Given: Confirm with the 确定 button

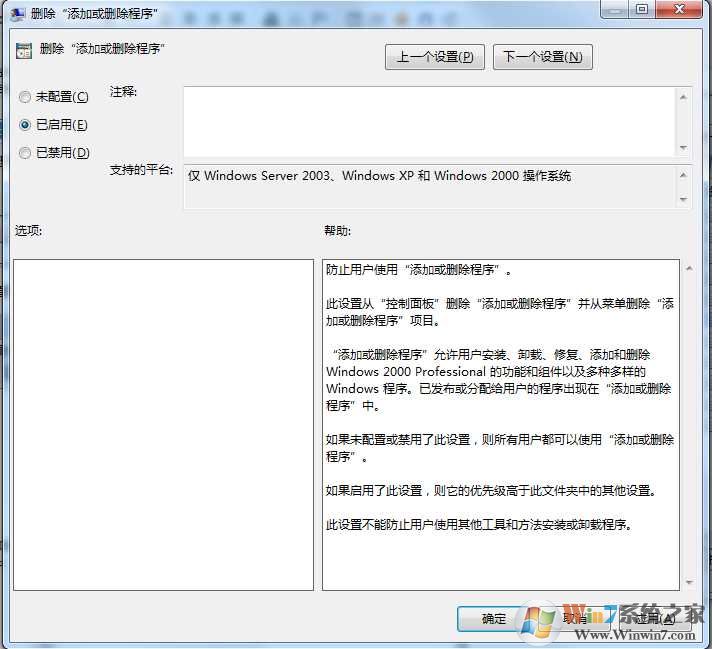Looking at the screenshot, I should 493,619.
